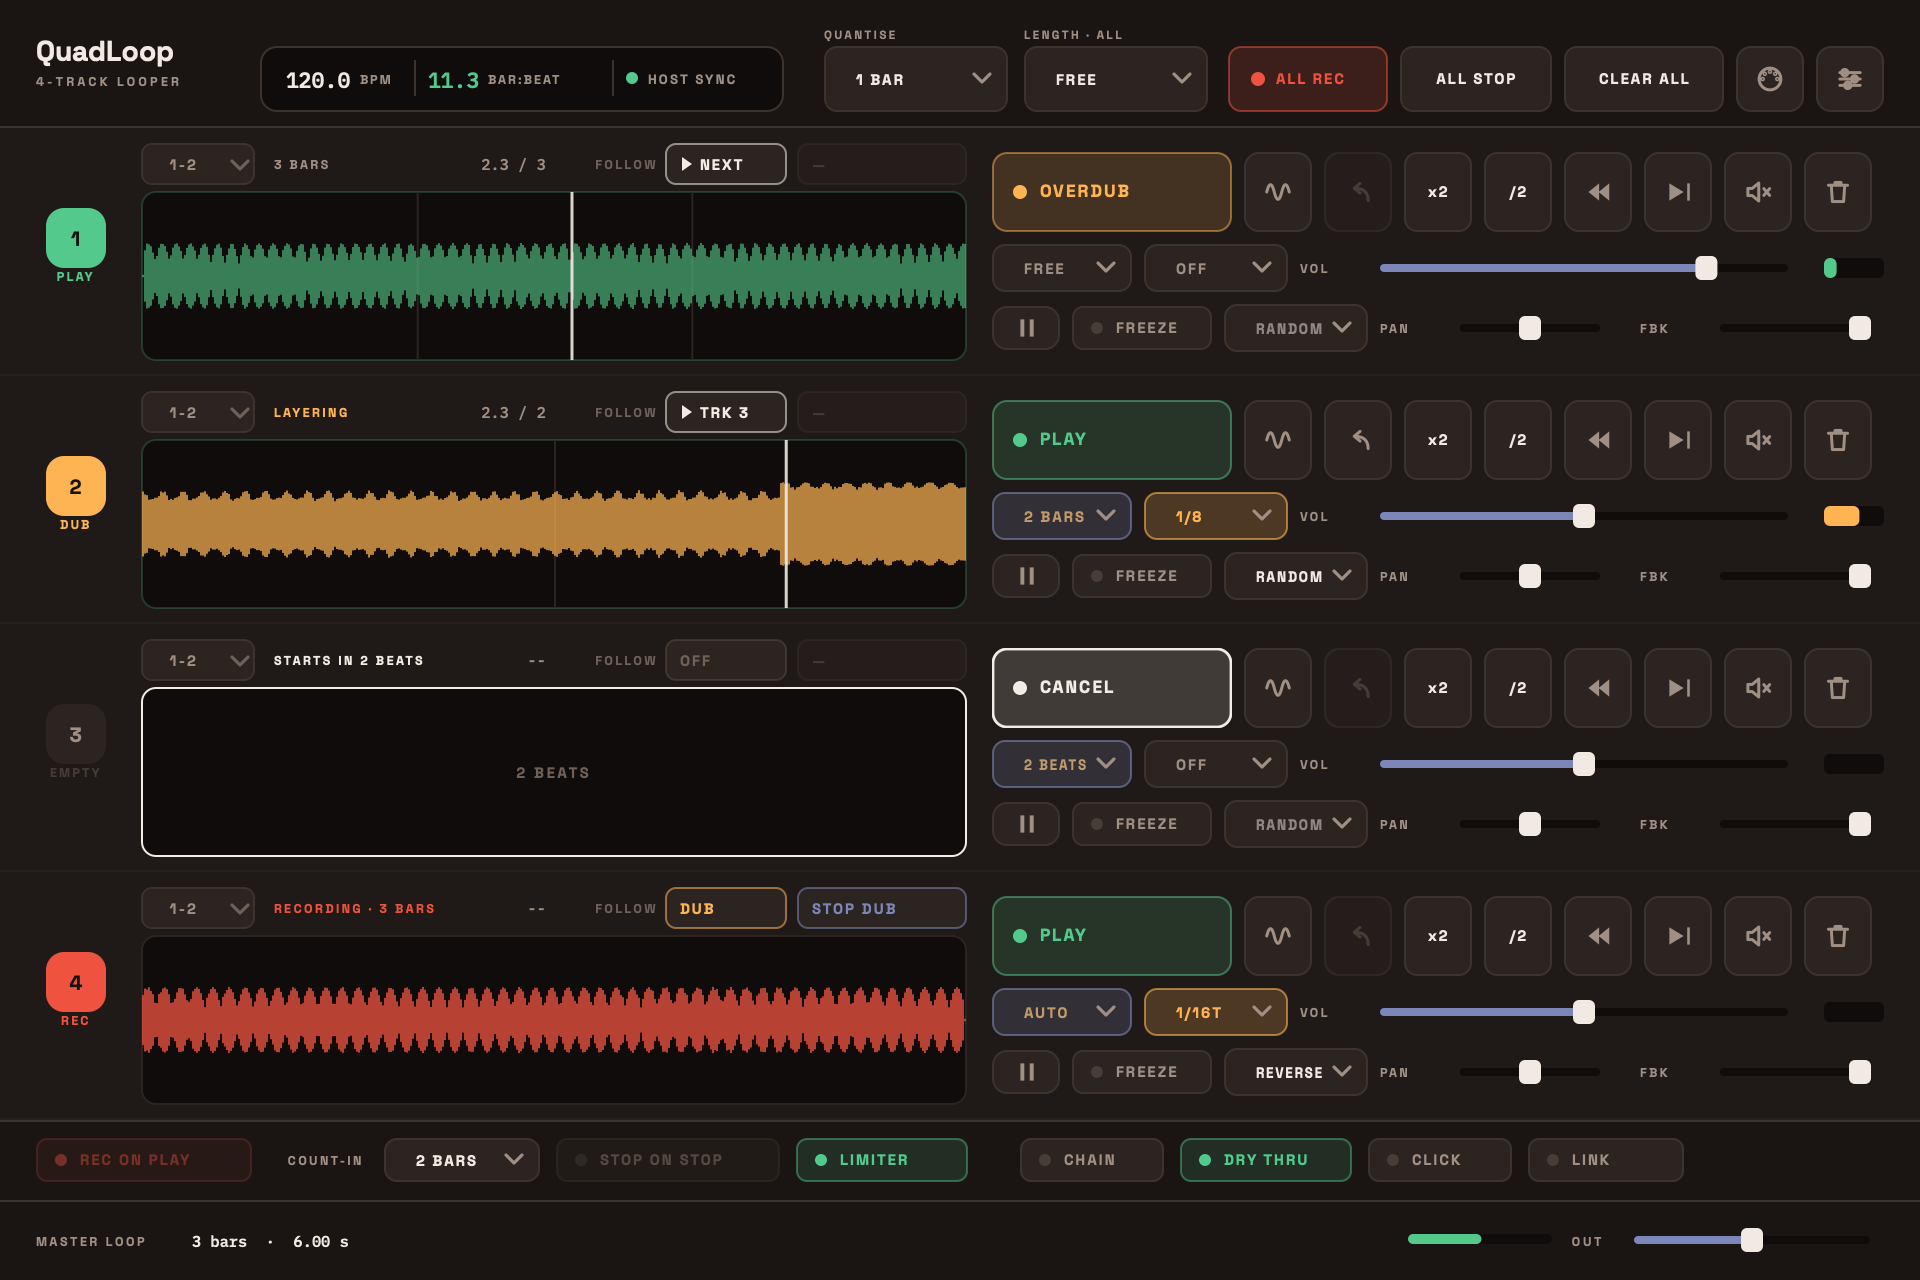The image size is (1920, 1280).
Task: Turn off Dry Thru
Action: click(x=1265, y=1160)
